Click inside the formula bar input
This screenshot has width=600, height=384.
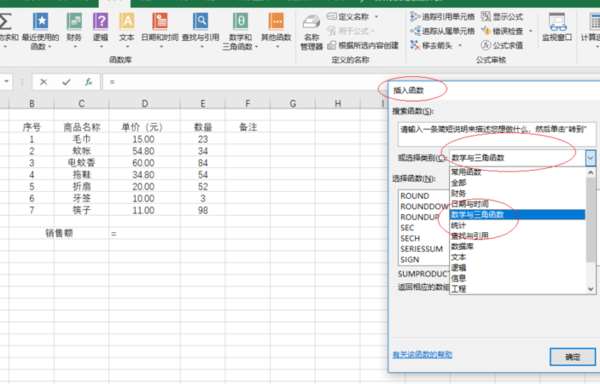245,82
